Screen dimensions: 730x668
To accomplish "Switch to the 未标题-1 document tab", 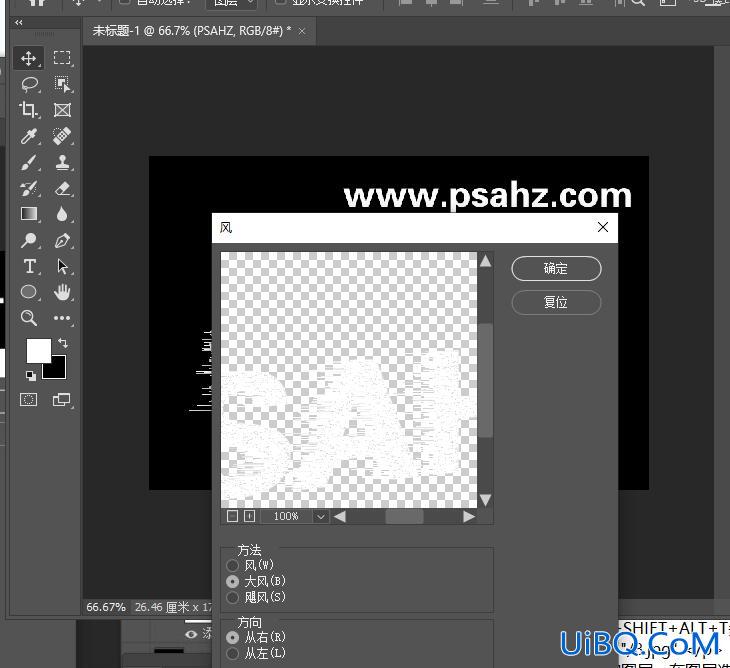I will coord(192,31).
